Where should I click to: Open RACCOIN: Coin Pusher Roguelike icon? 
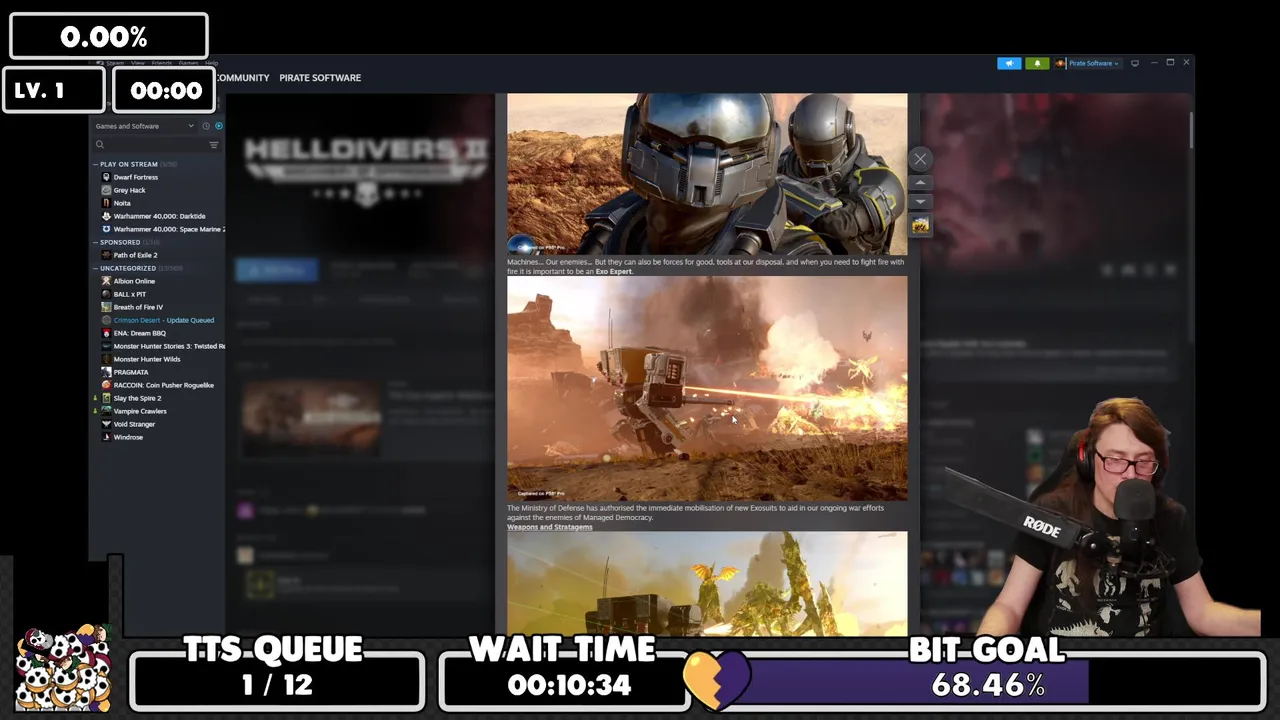pos(106,385)
